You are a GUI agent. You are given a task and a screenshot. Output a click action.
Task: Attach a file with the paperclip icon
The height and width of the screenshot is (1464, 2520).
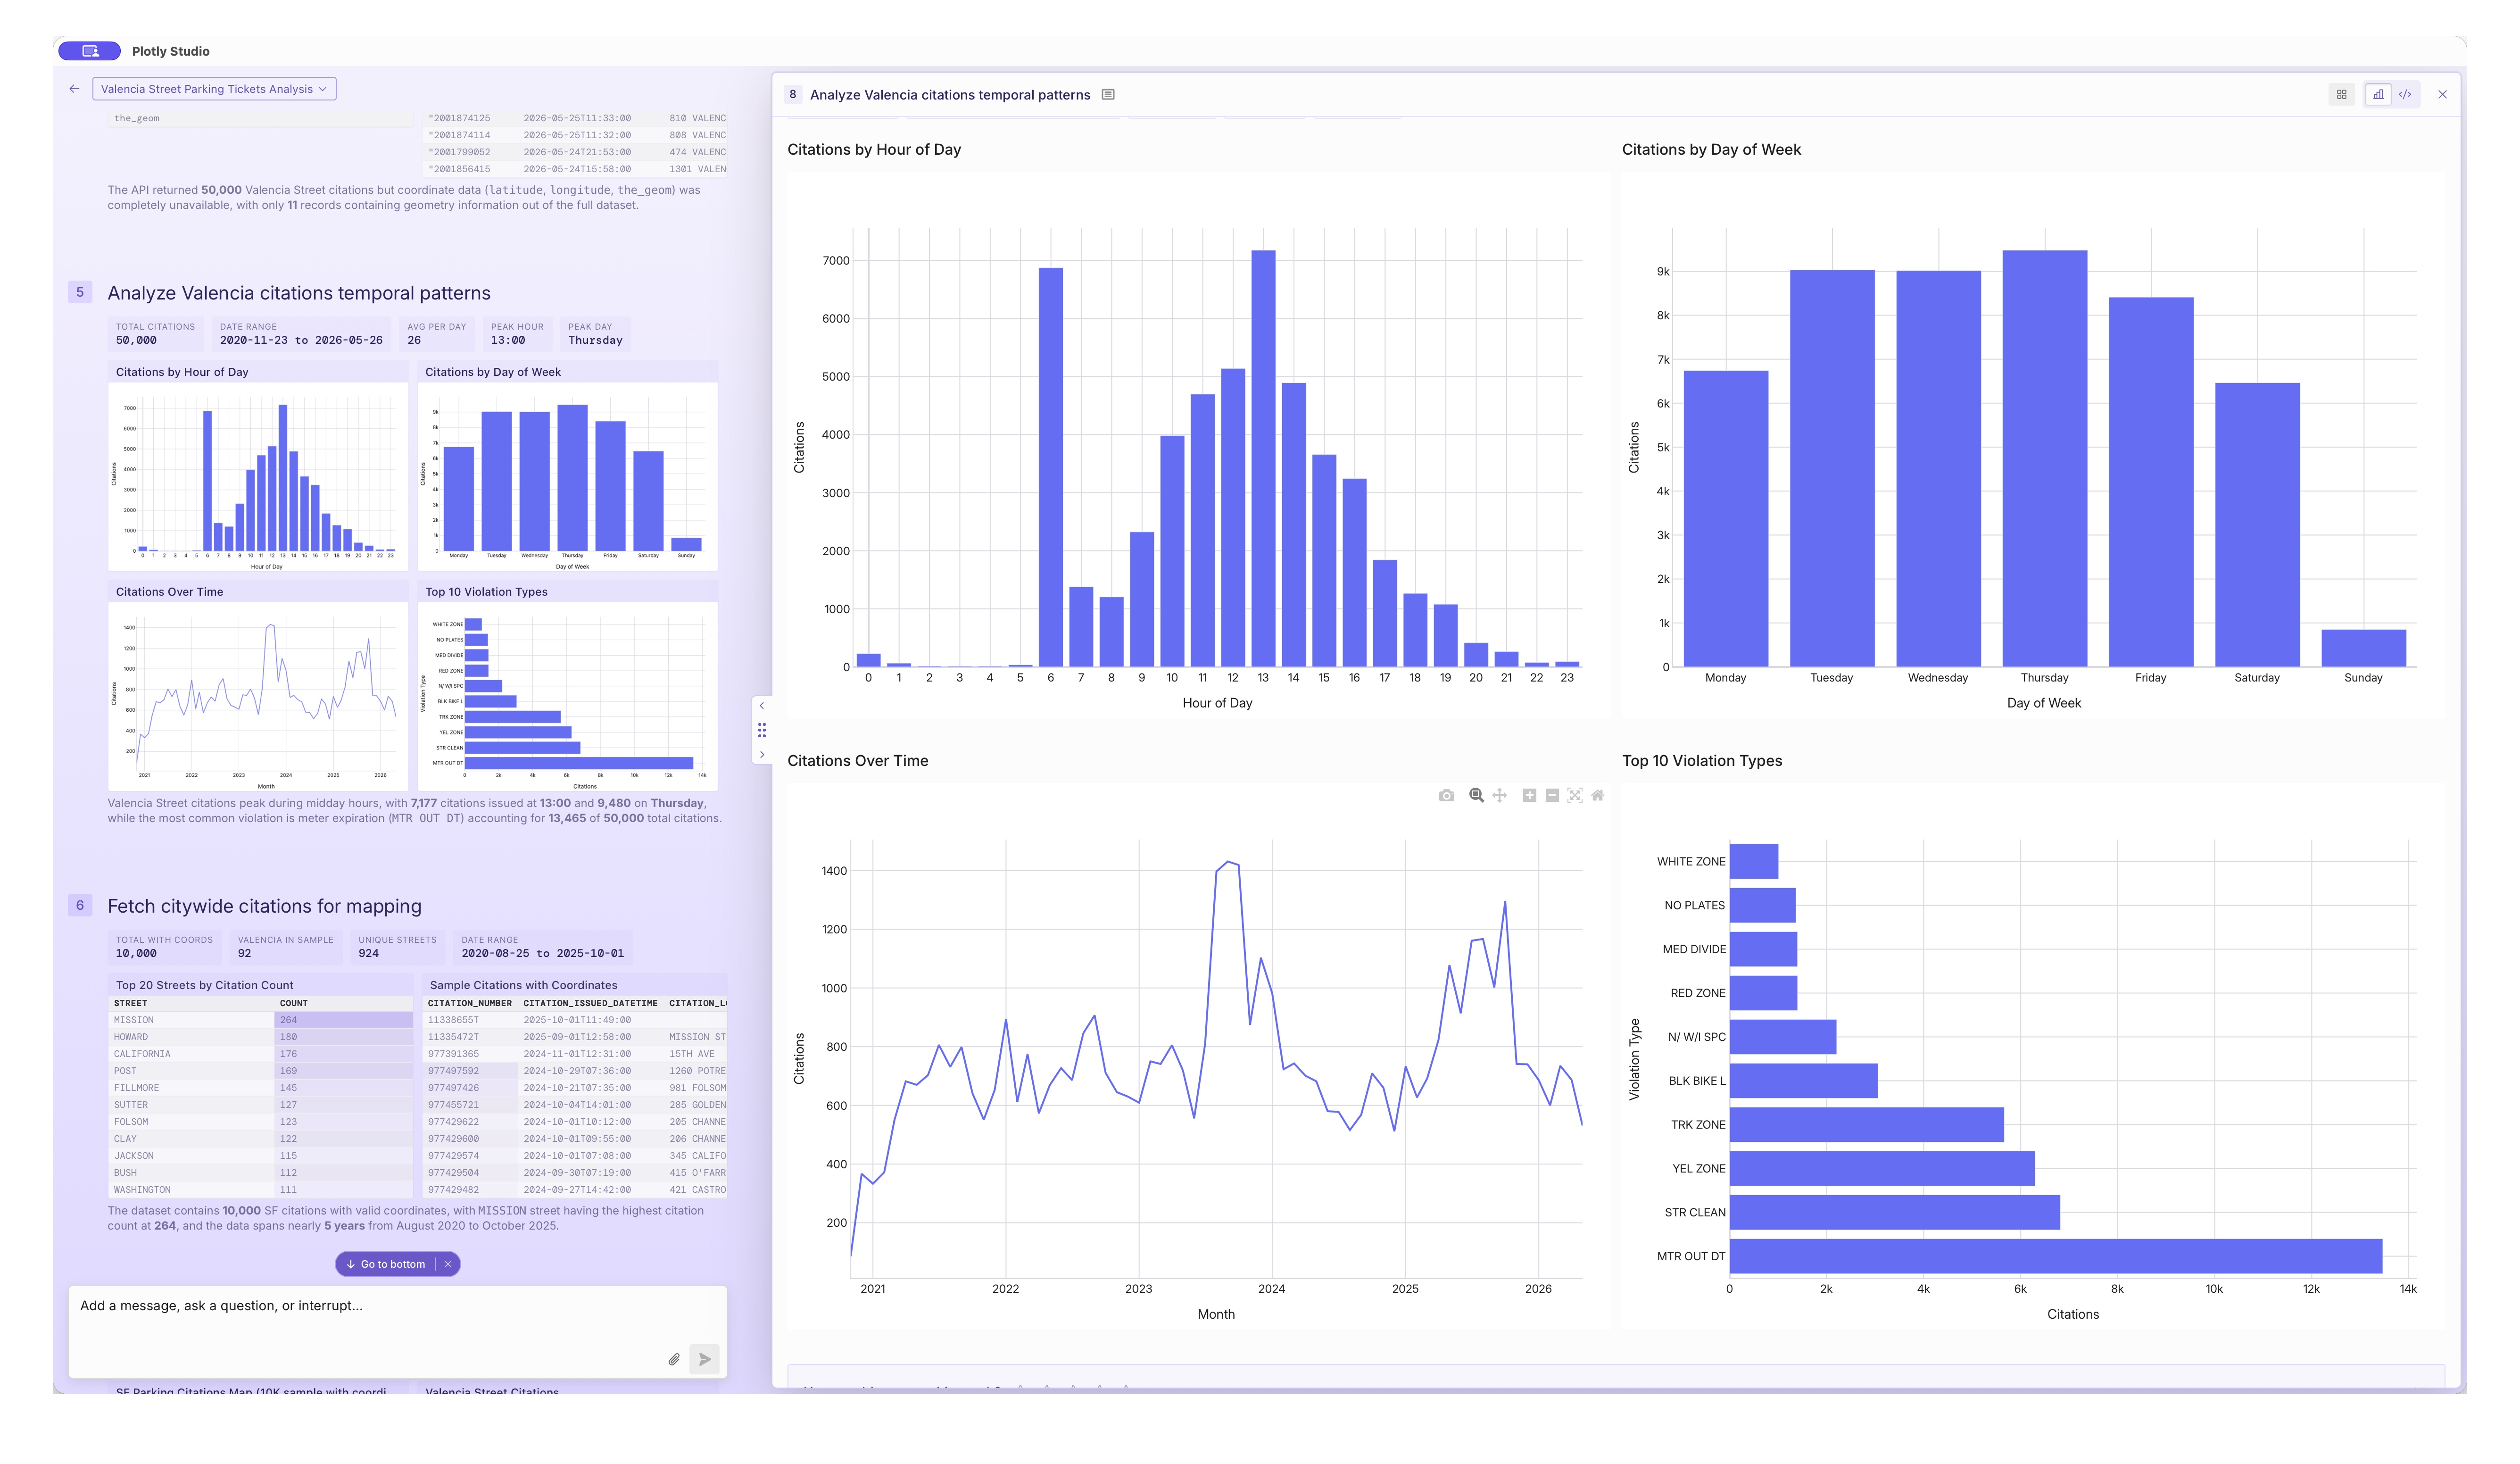pos(674,1360)
